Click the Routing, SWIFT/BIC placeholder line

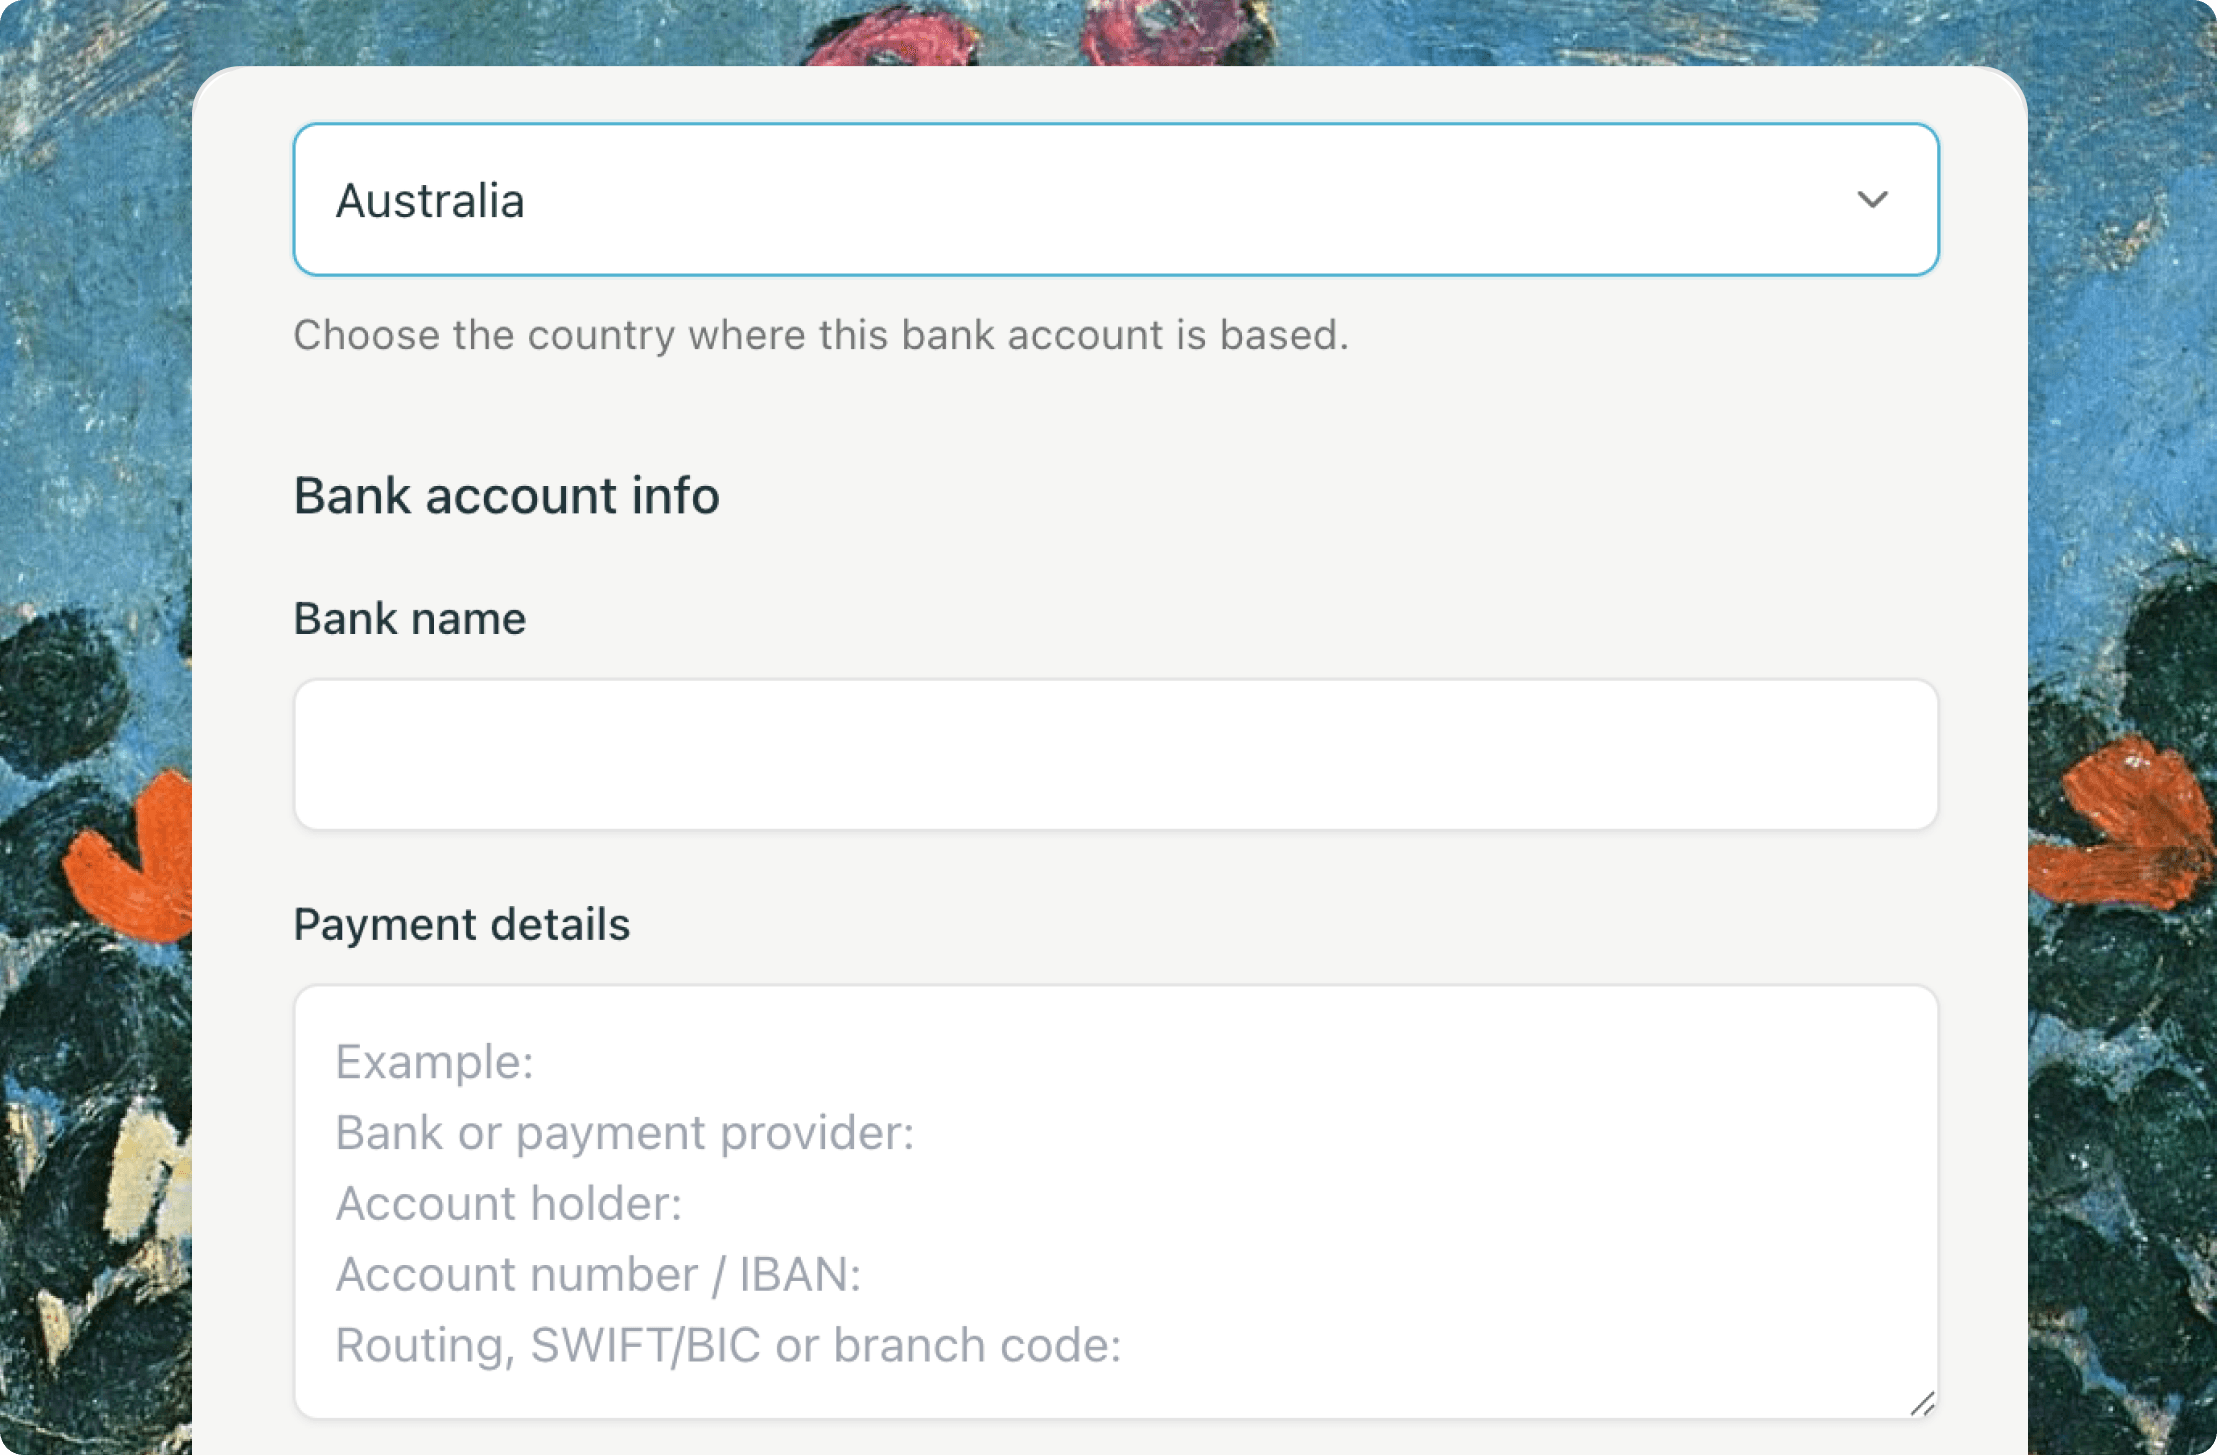728,1345
